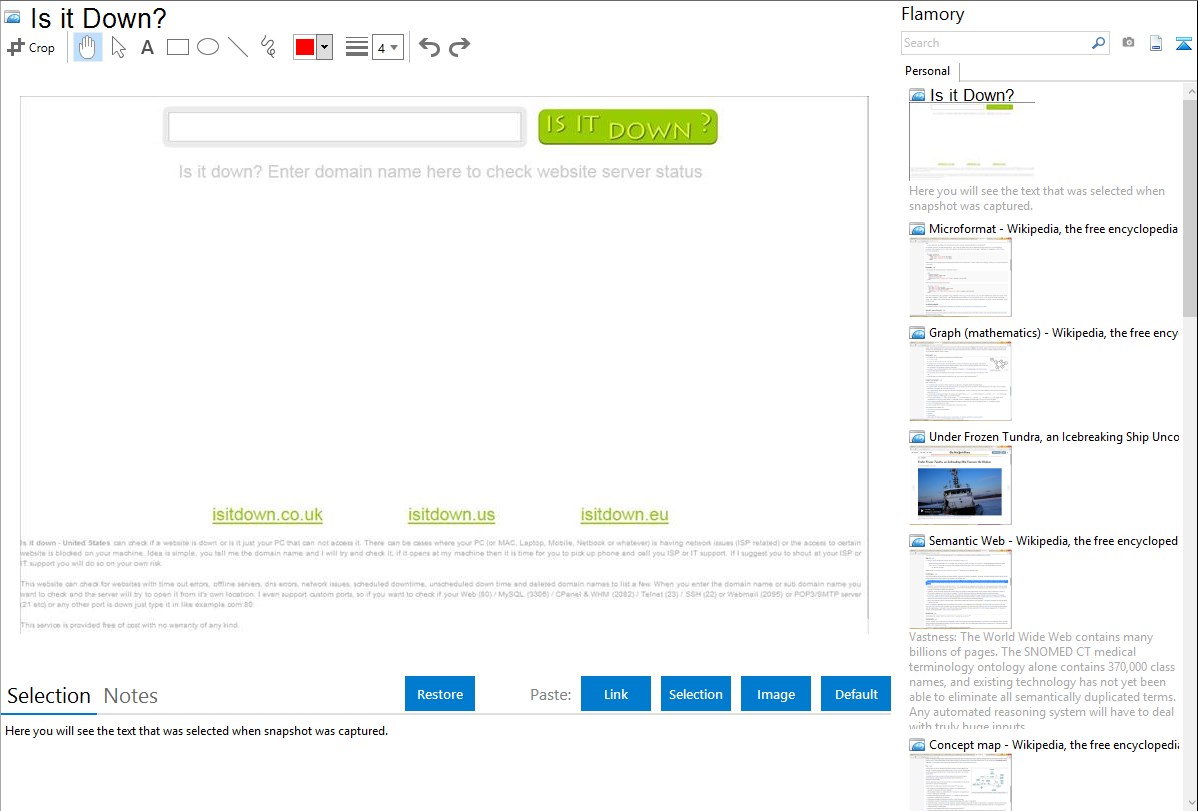Activate the hand pan tool
The height and width of the screenshot is (811, 1198).
coord(88,47)
